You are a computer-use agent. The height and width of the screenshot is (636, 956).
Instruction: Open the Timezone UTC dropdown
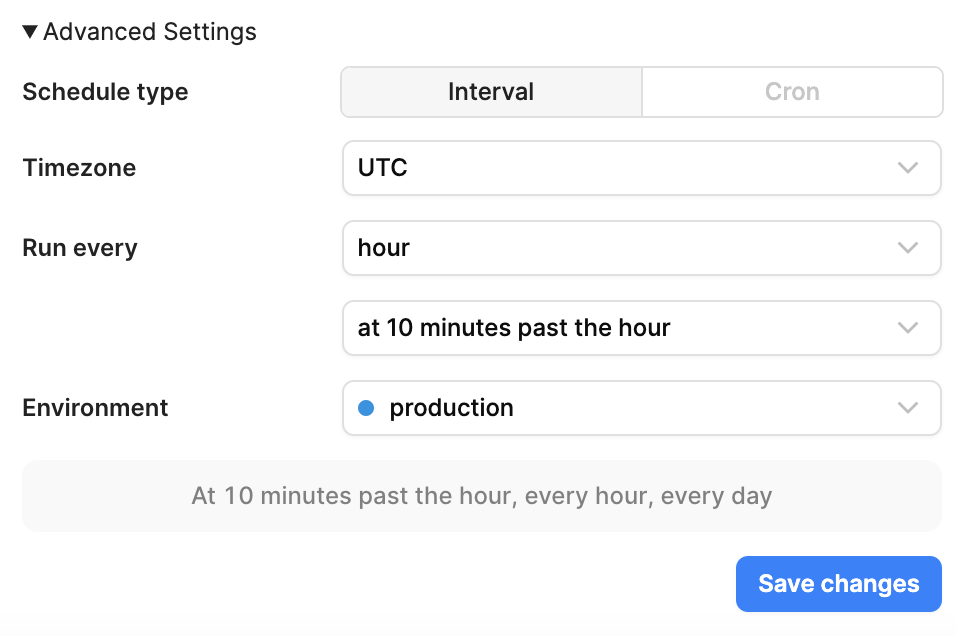641,168
